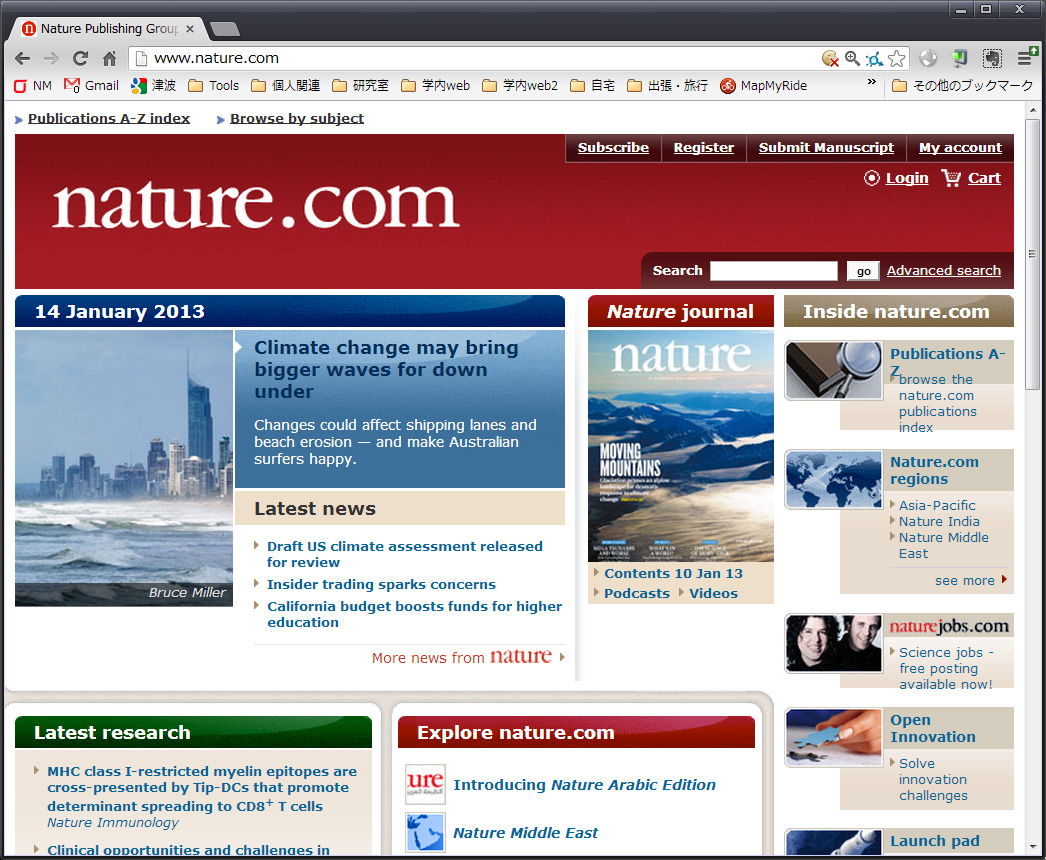Open the Nature India link
This screenshot has width=1046, height=860.
point(939,522)
